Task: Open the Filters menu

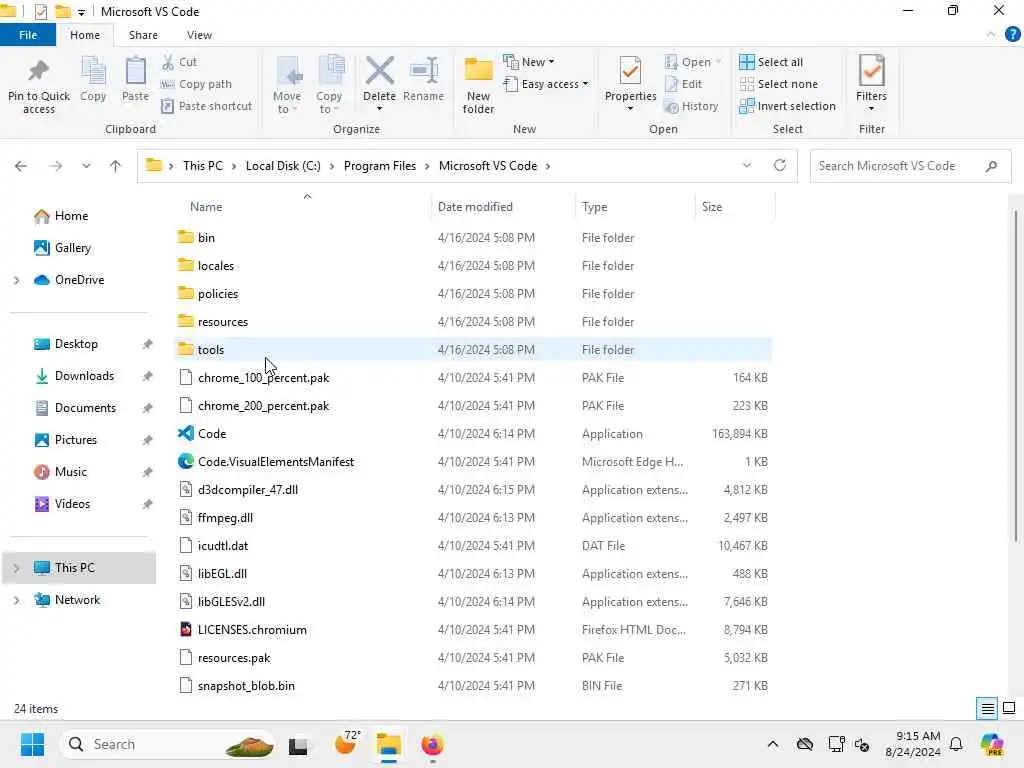Action: (871, 82)
